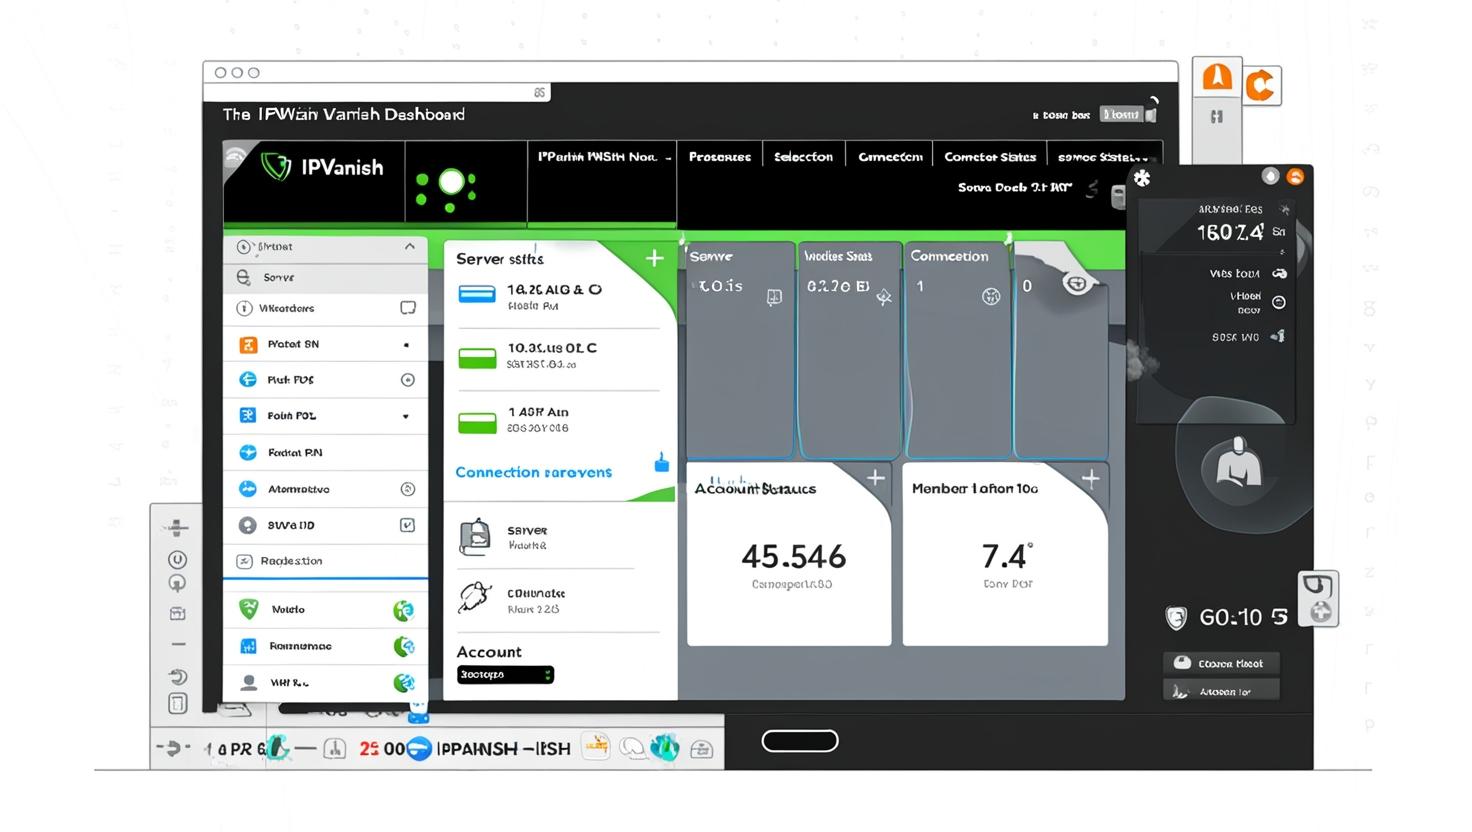Viewport: 1472px width, 832px height.
Task: Open the Server States tab
Action: coord(1104,157)
